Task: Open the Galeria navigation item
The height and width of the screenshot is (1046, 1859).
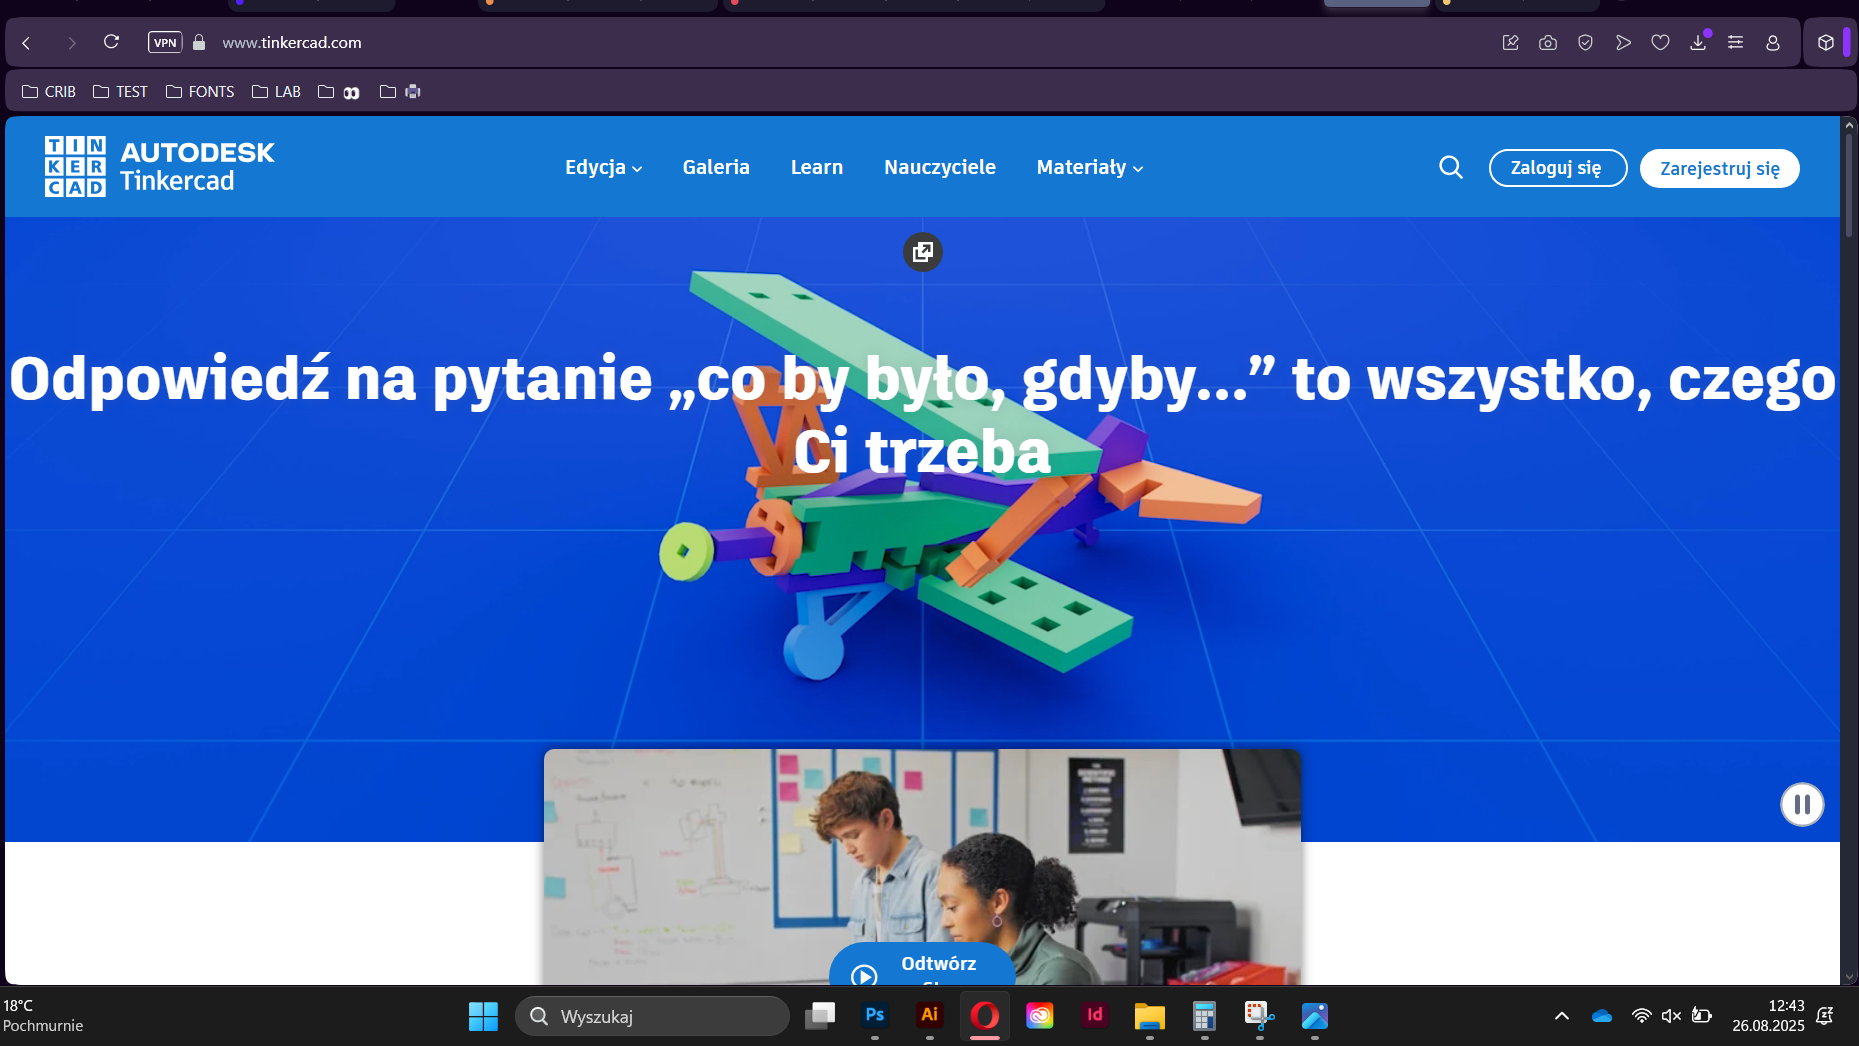Action: coord(716,167)
